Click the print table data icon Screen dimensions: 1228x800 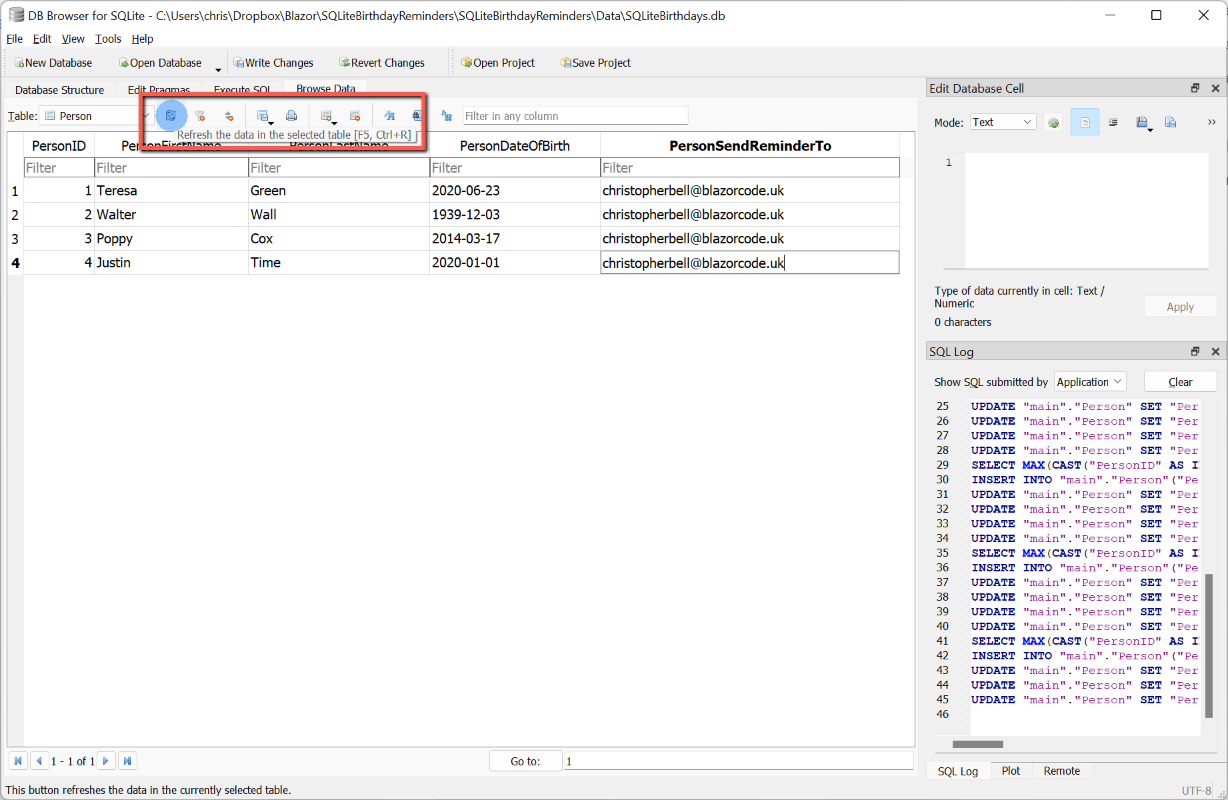[x=291, y=116]
